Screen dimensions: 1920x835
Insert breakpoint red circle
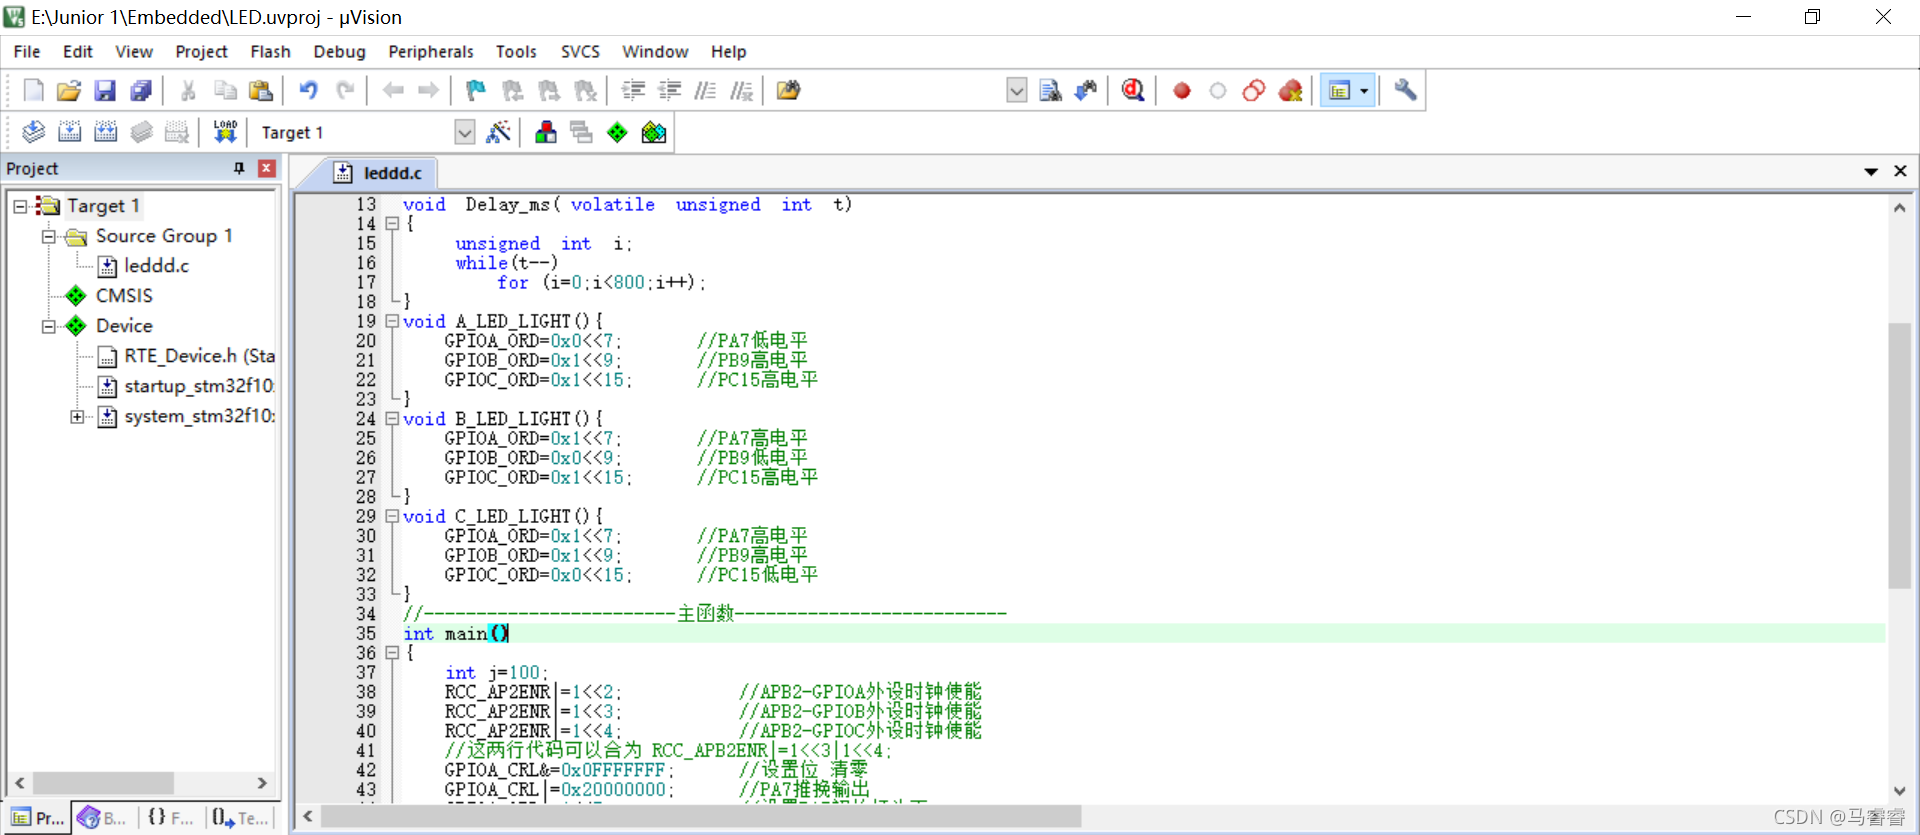point(1181,91)
